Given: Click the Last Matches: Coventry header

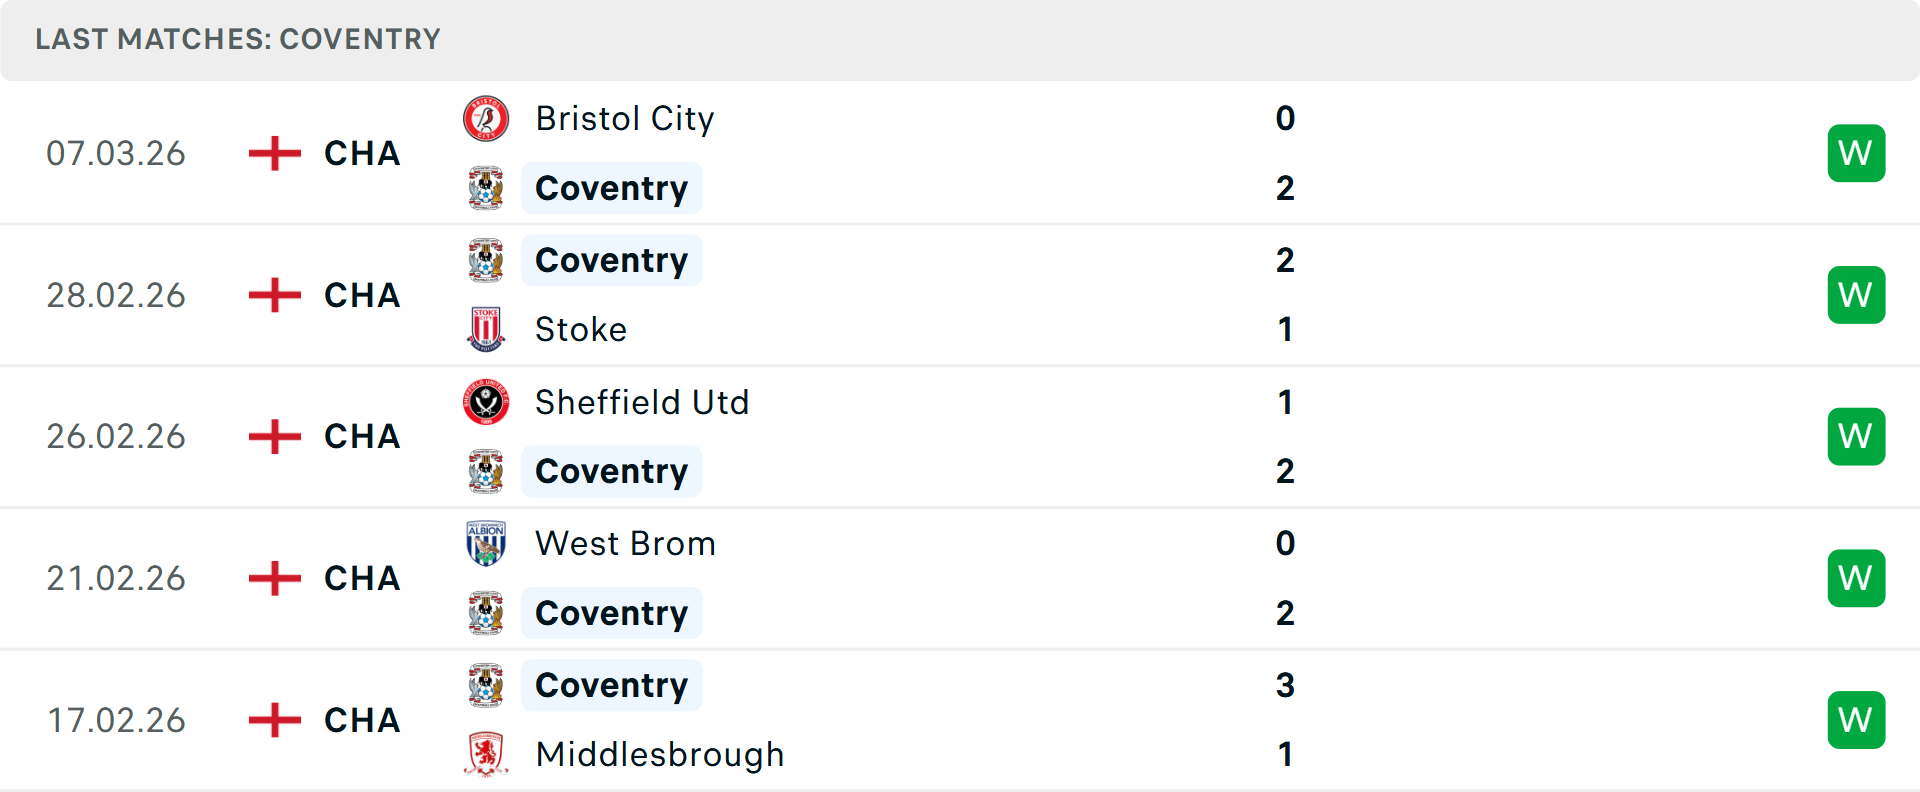Looking at the screenshot, I should click(x=238, y=39).
